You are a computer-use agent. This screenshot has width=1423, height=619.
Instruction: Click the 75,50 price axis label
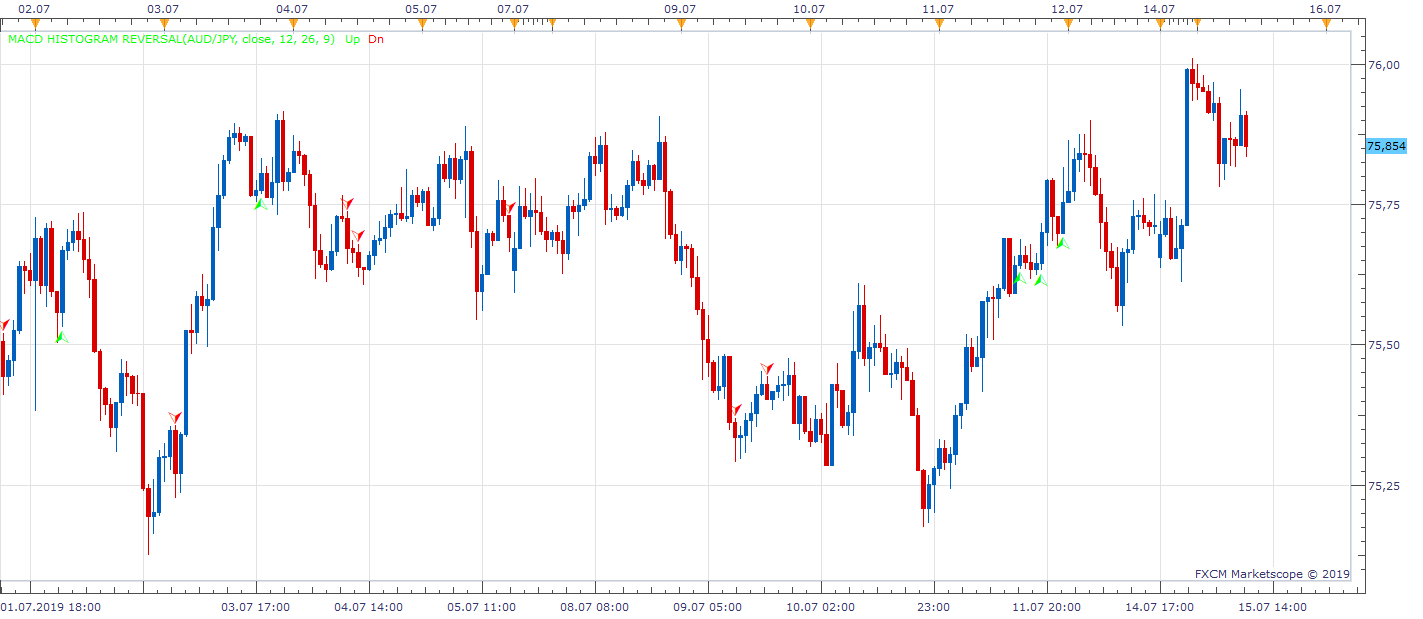tap(1384, 345)
